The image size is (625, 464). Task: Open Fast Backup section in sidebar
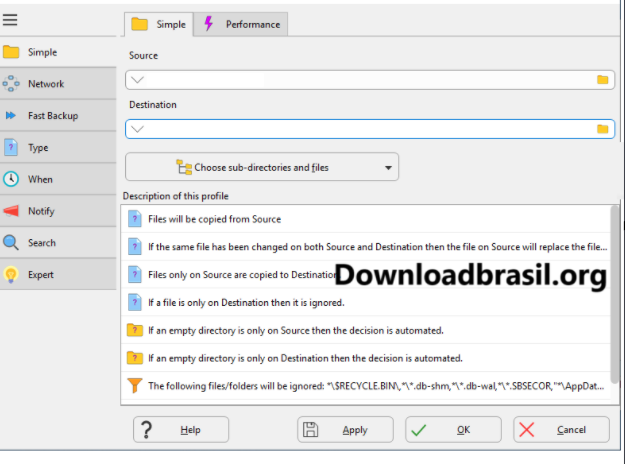(58, 116)
